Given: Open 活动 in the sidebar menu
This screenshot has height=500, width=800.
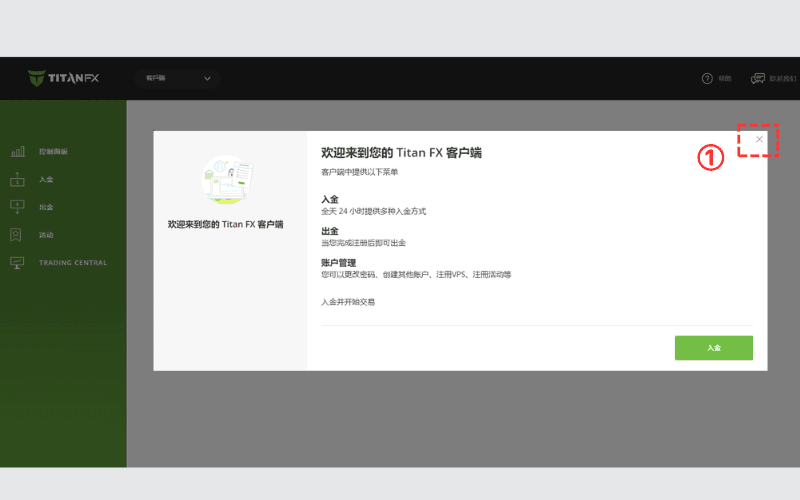Looking at the screenshot, I should pos(46,235).
